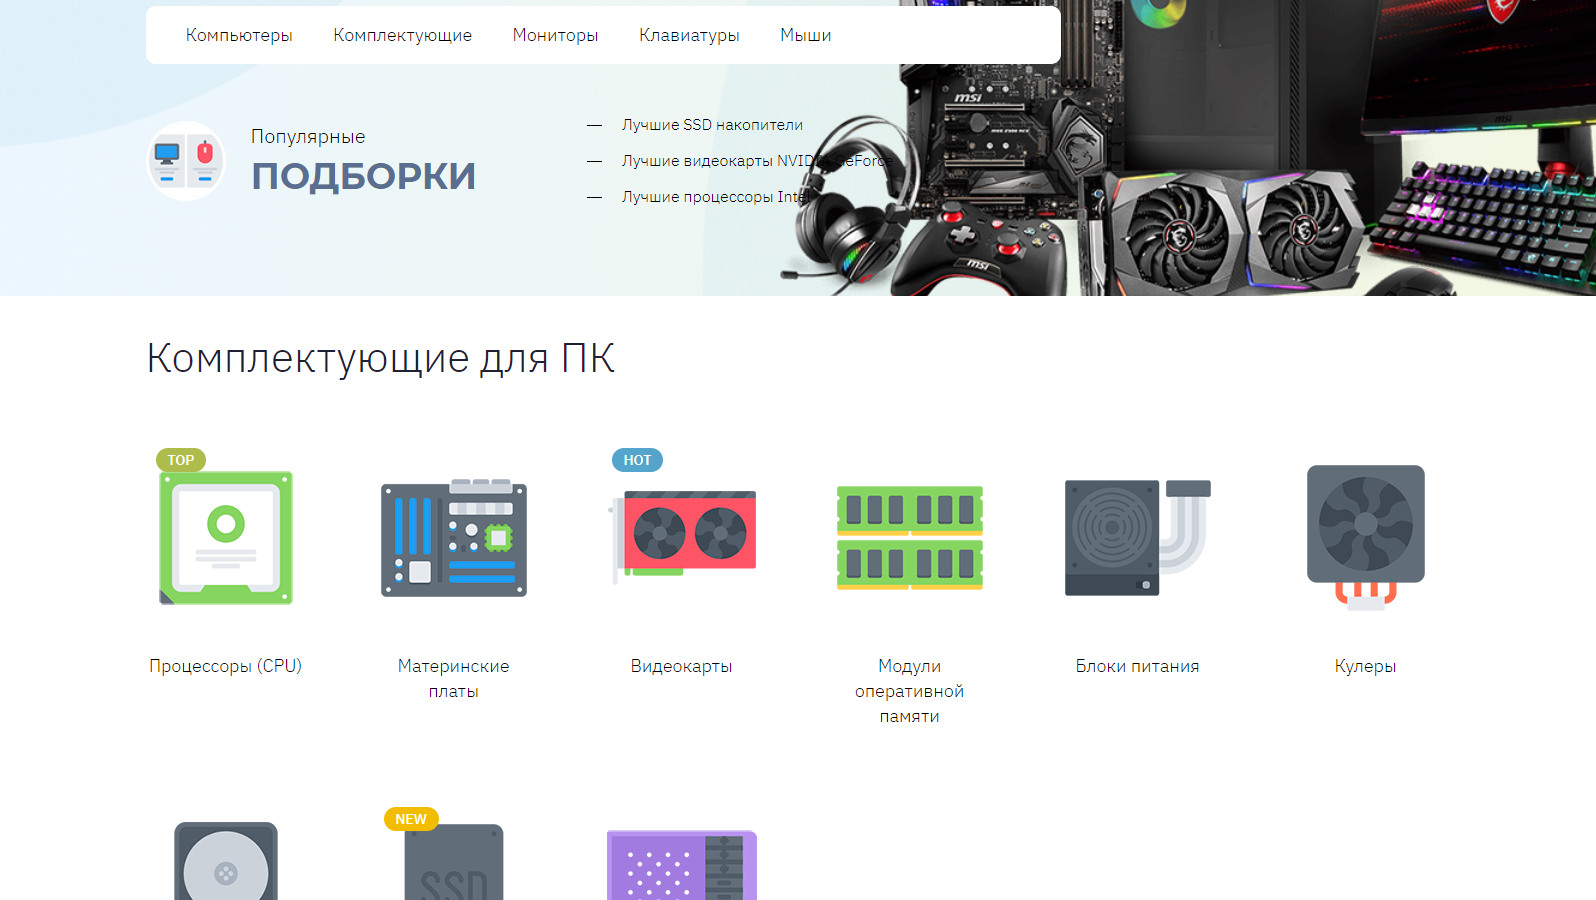1596x900 pixels.
Task: Open the SSD category icon
Action: pyautogui.click(x=454, y=864)
